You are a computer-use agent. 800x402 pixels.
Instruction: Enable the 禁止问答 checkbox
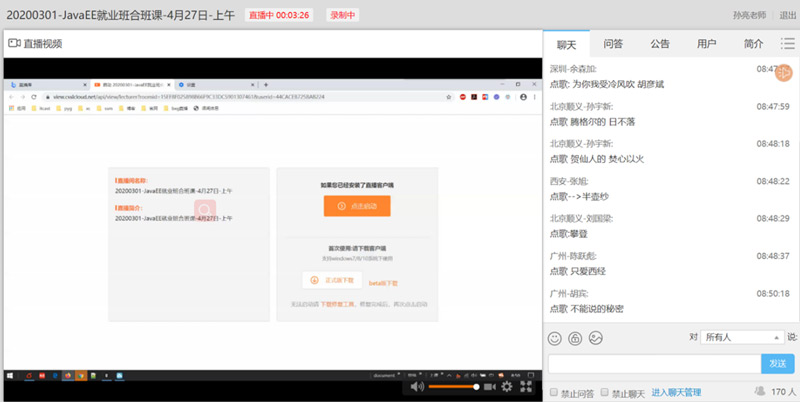point(555,393)
